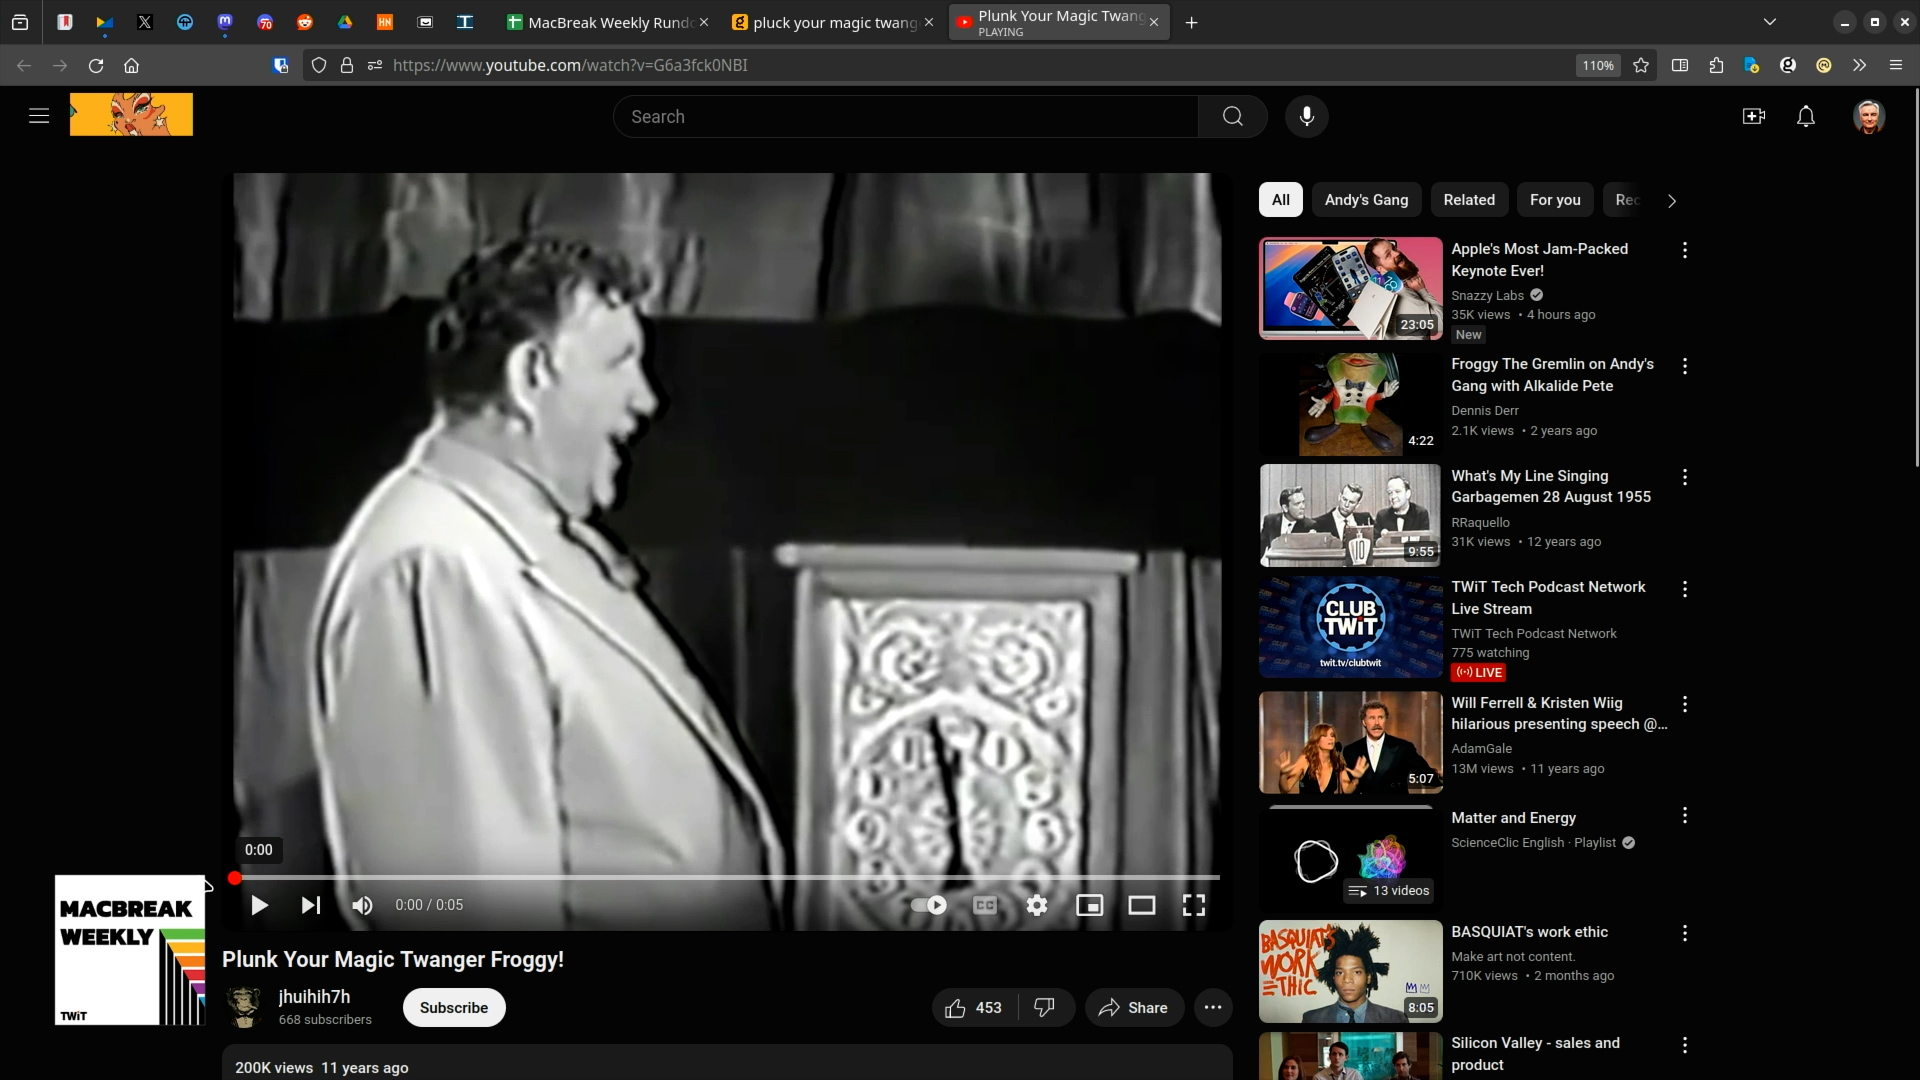Toggle theater mode view

[x=1141, y=905]
